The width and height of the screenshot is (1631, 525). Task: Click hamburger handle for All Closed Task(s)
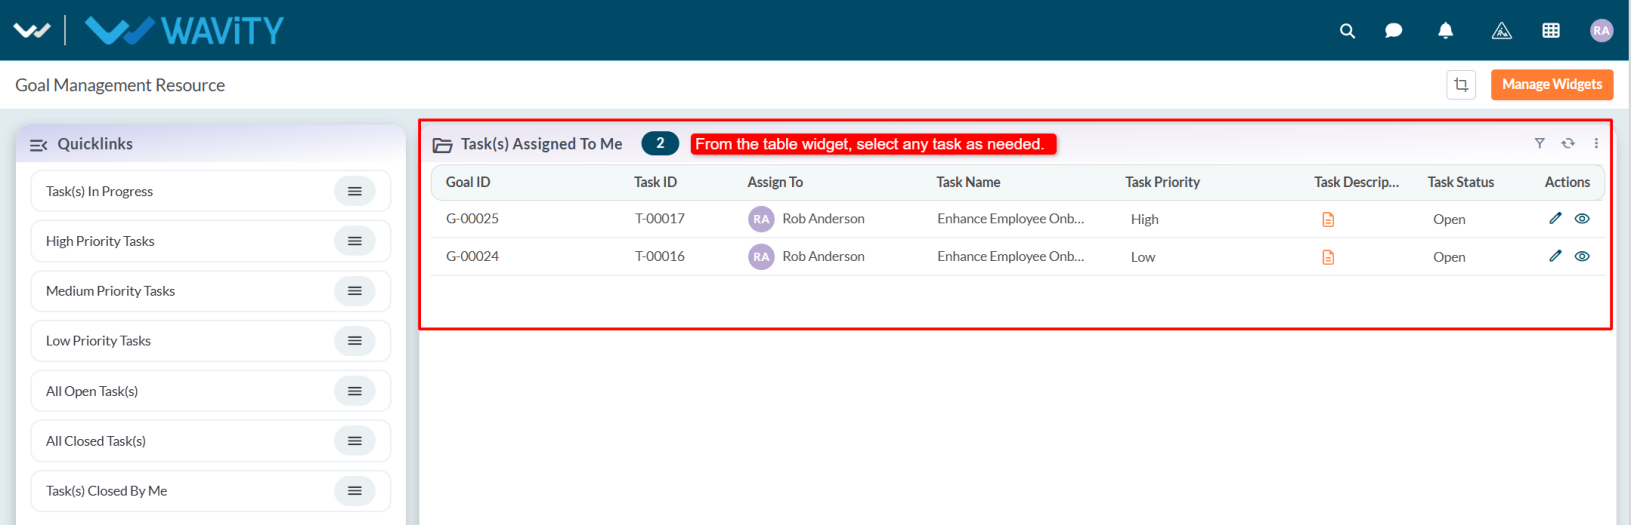click(355, 441)
